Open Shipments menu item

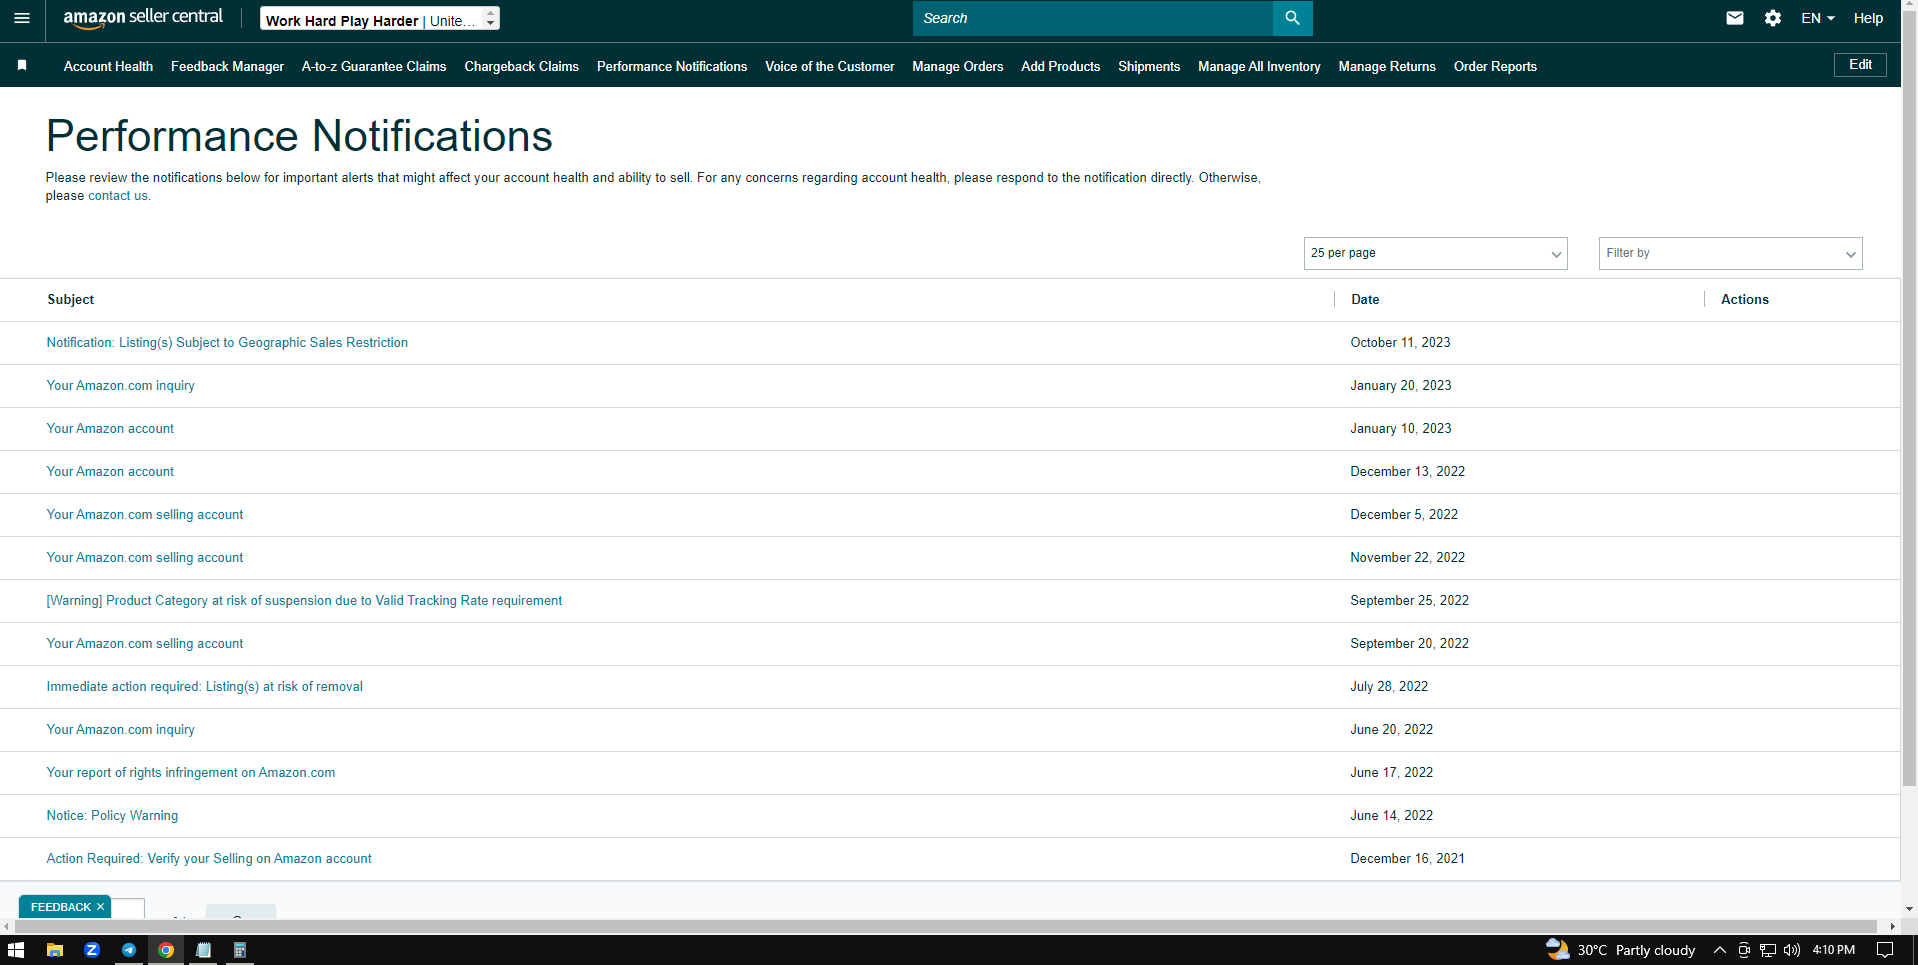[1149, 66]
